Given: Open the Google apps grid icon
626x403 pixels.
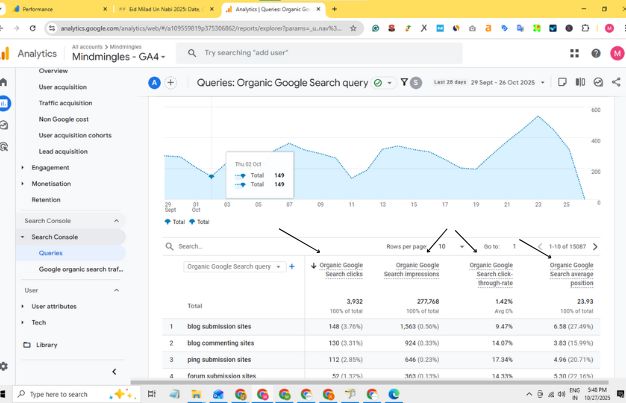Looking at the screenshot, I should [x=574, y=53].
